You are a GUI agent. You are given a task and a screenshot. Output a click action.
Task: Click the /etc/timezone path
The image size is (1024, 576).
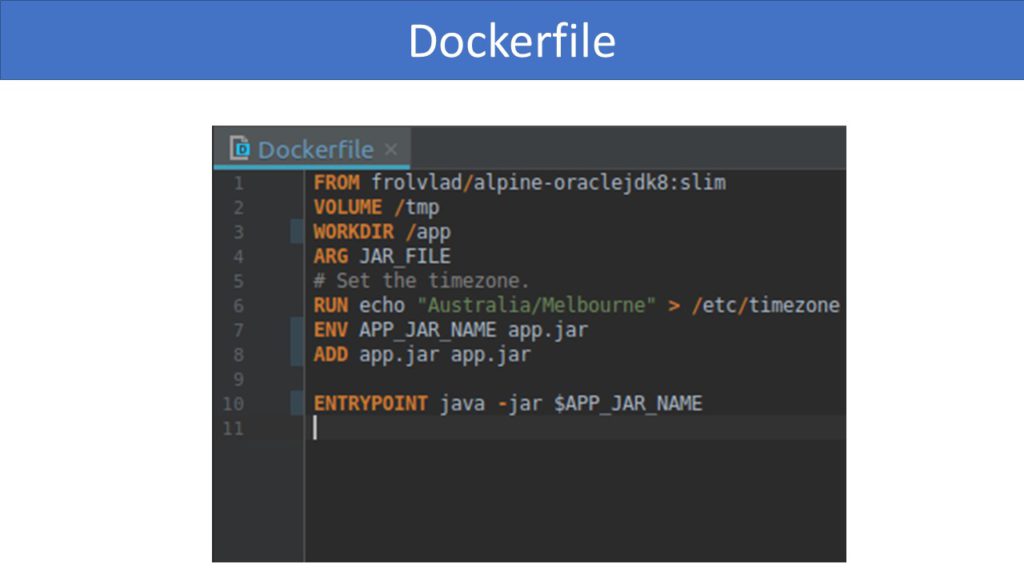765,305
